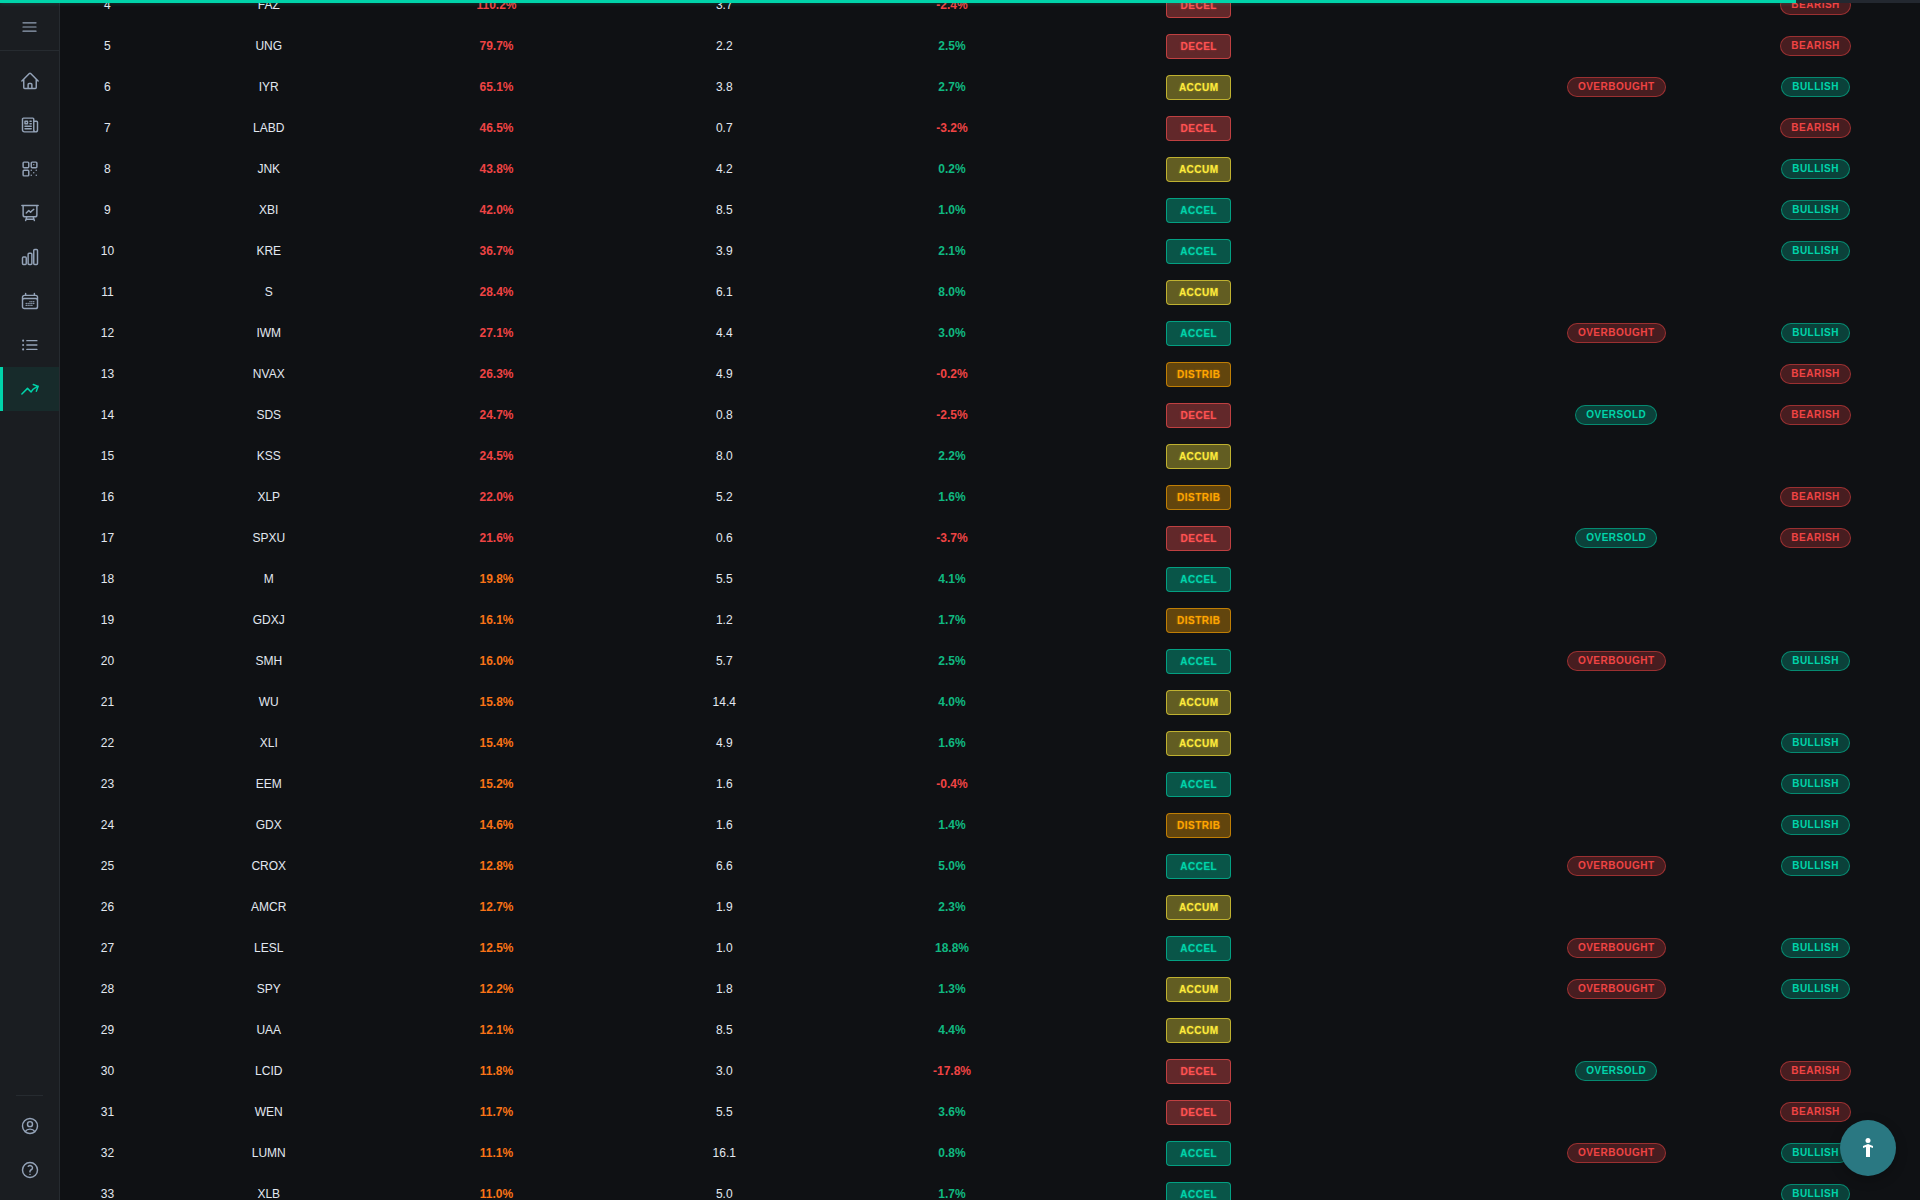This screenshot has height=1200, width=1920.
Task: Click the BEARISH badge in WEN row
Action: [x=1815, y=1112]
